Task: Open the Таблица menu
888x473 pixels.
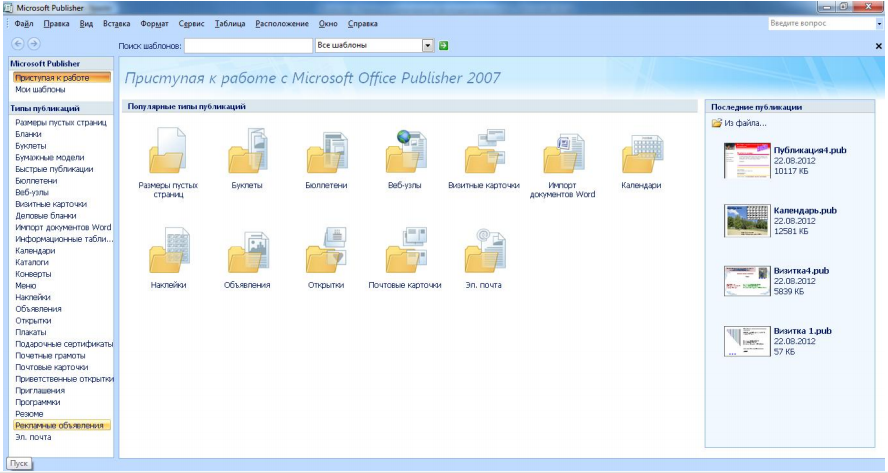Action: [230, 24]
